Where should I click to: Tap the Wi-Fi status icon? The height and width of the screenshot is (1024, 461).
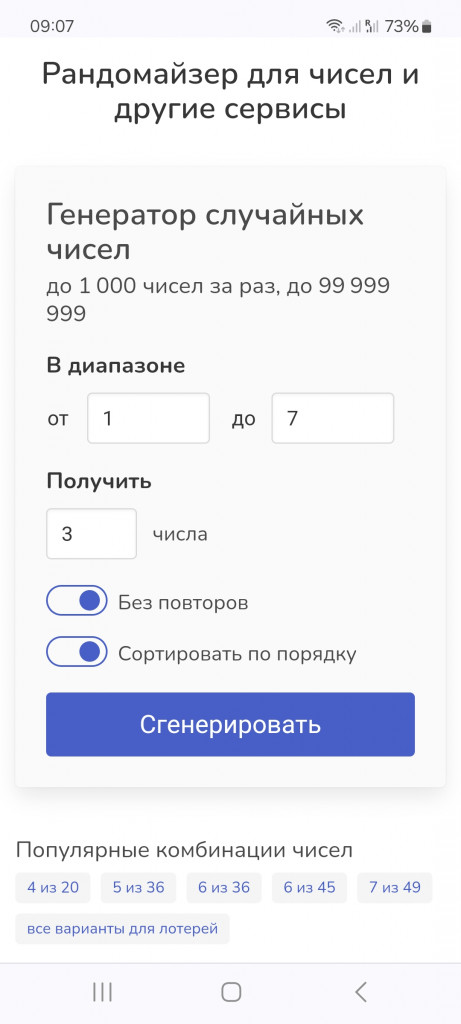[336, 27]
